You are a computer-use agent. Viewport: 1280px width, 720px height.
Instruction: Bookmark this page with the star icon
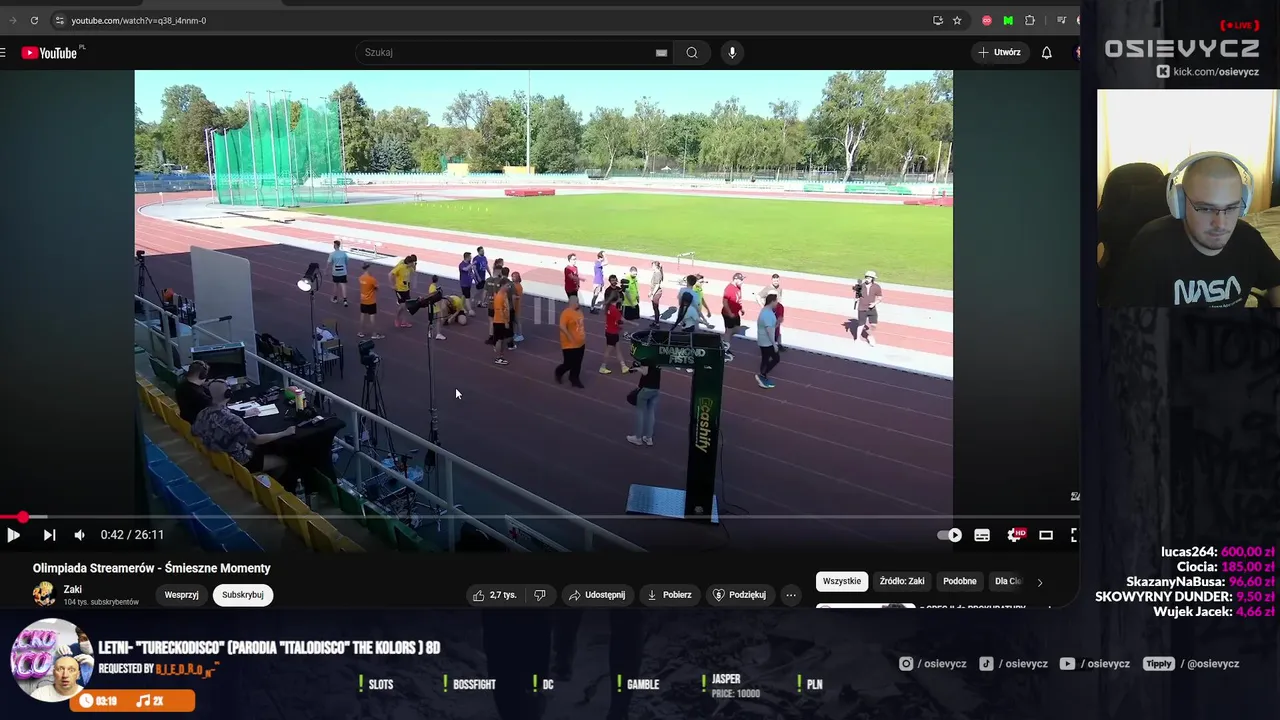(x=957, y=20)
